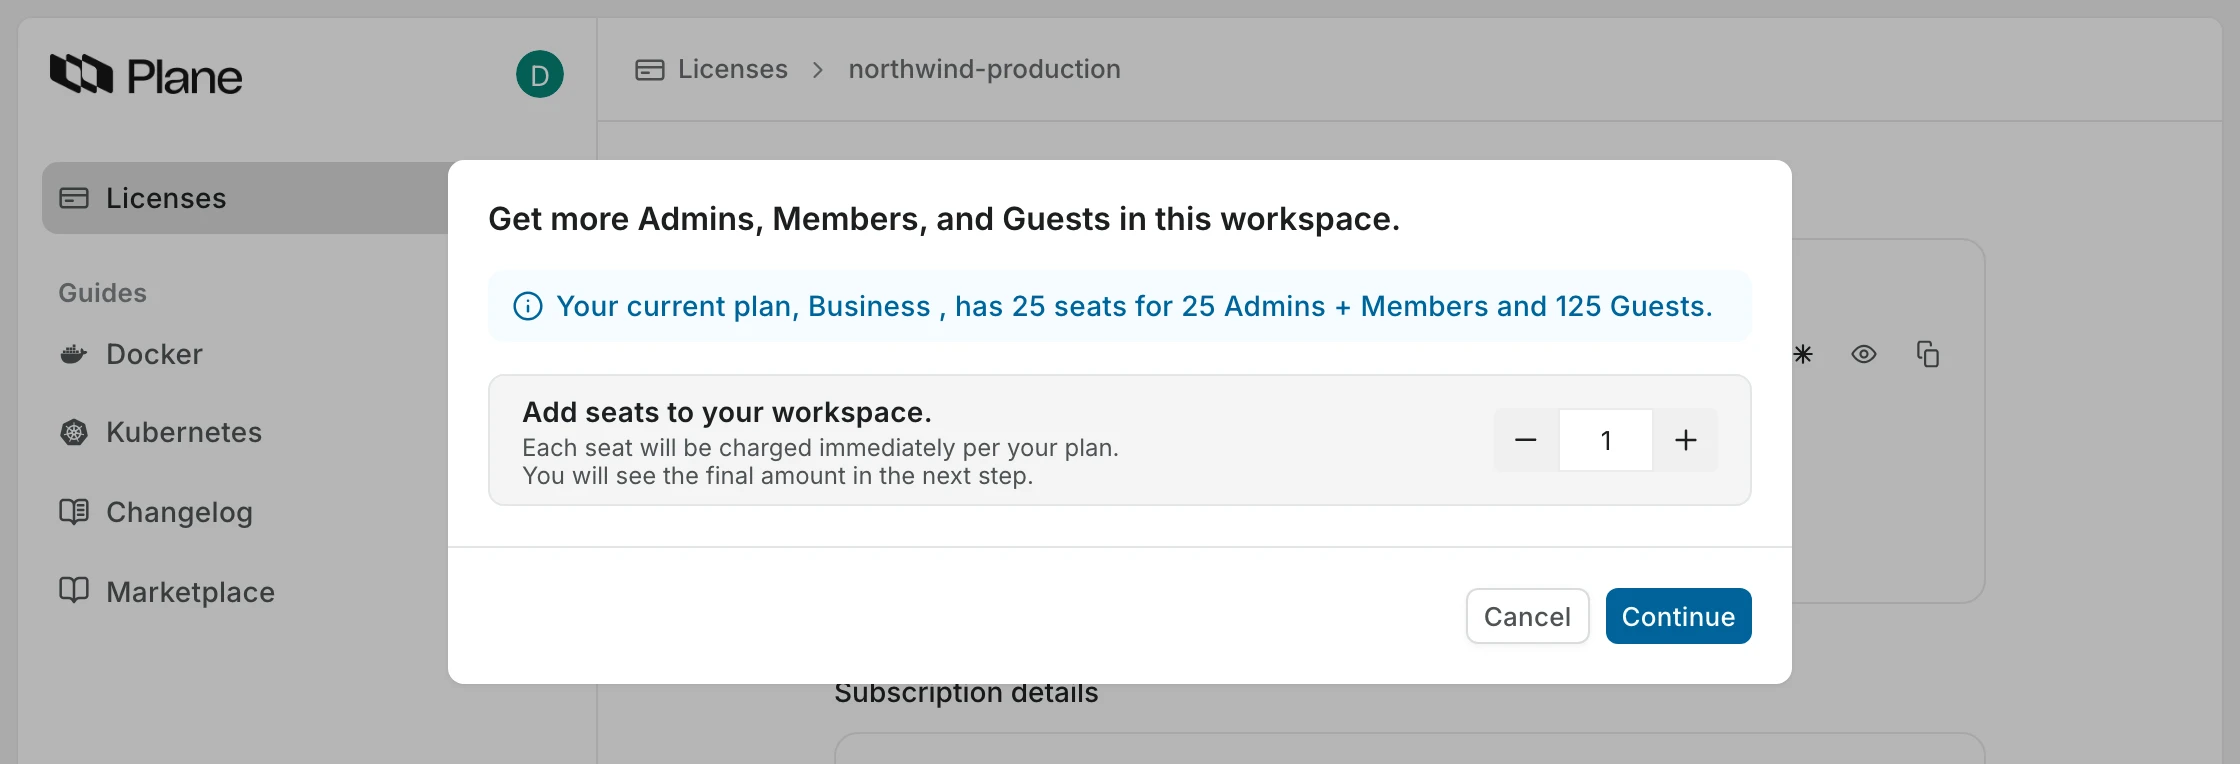Click the Docker whale icon
The image size is (2240, 764).
pos(74,354)
